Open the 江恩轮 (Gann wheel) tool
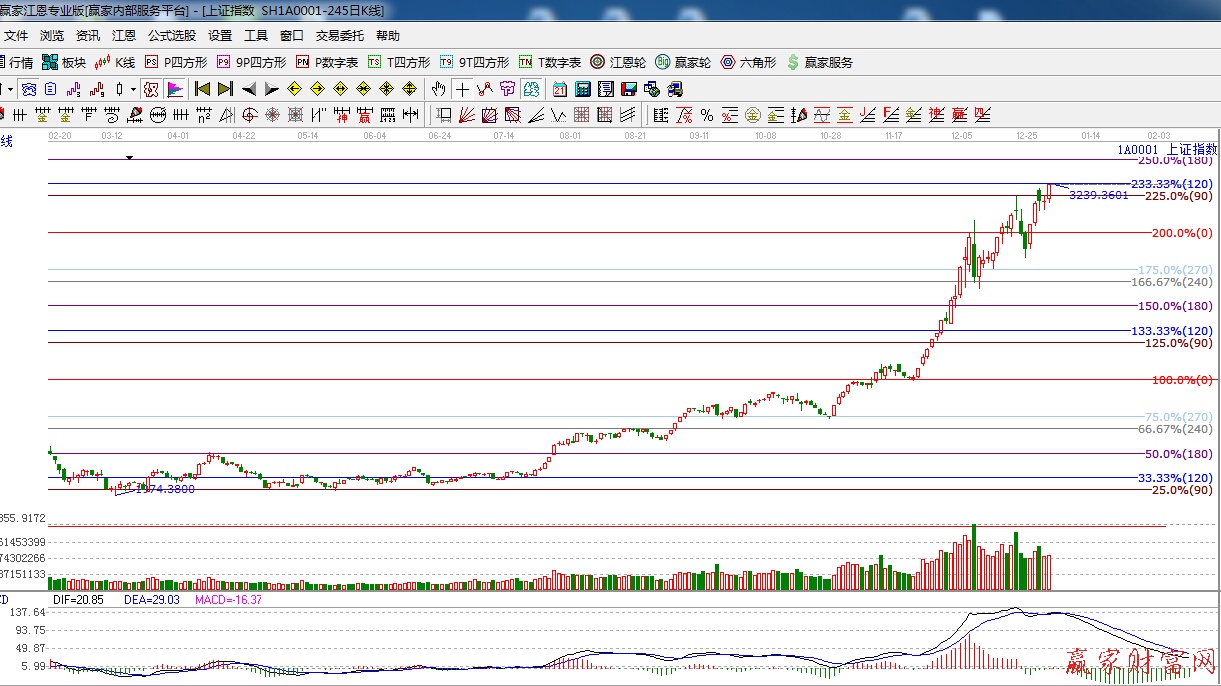The height and width of the screenshot is (686, 1221). (x=618, y=62)
